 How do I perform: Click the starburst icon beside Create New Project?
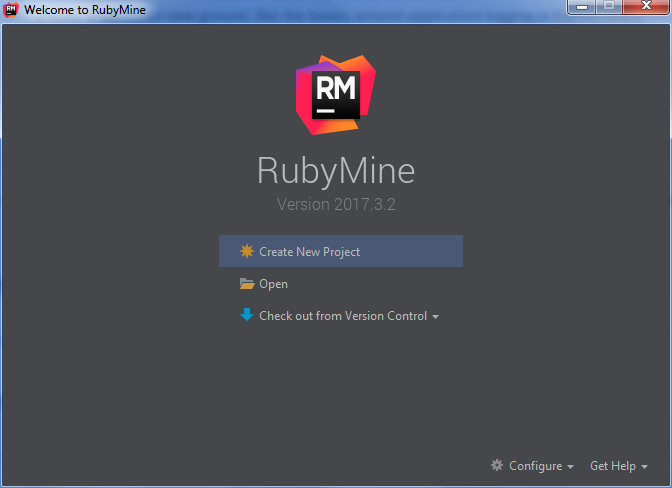[247, 252]
